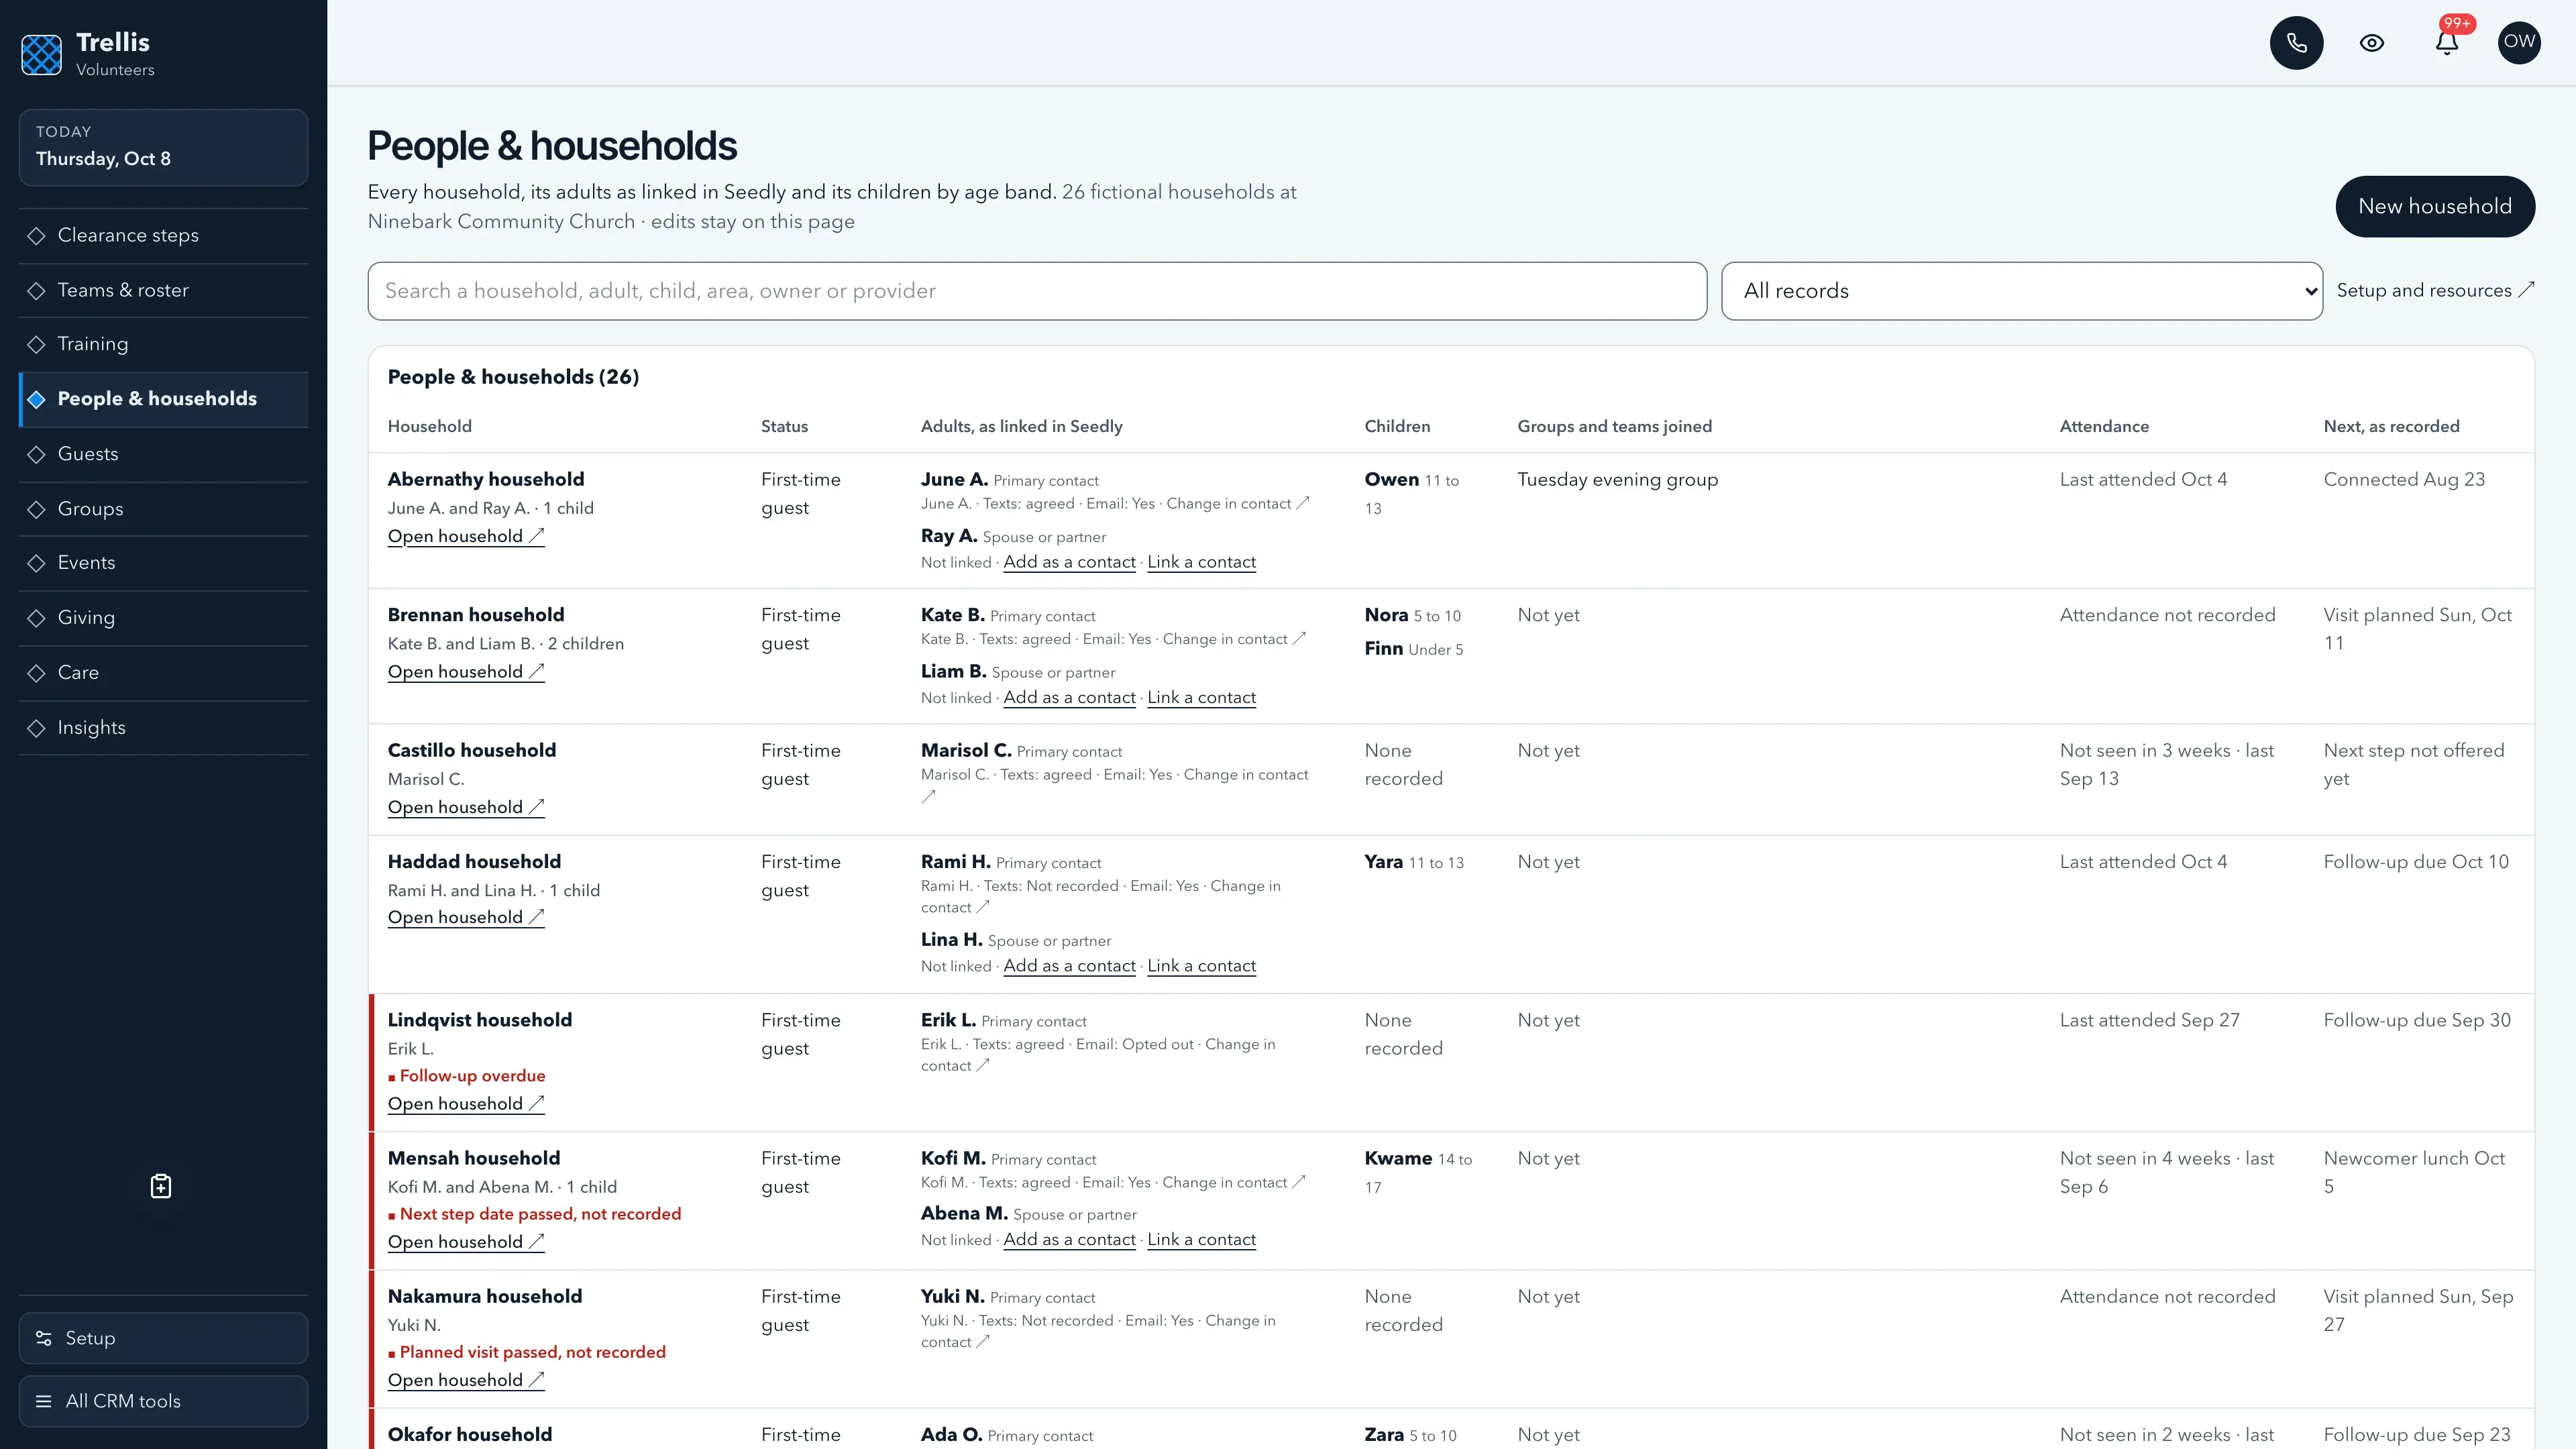Click the diamond icon beside Clearance steps
Image resolution: width=2576 pixels, height=1449 pixels.
click(37, 236)
